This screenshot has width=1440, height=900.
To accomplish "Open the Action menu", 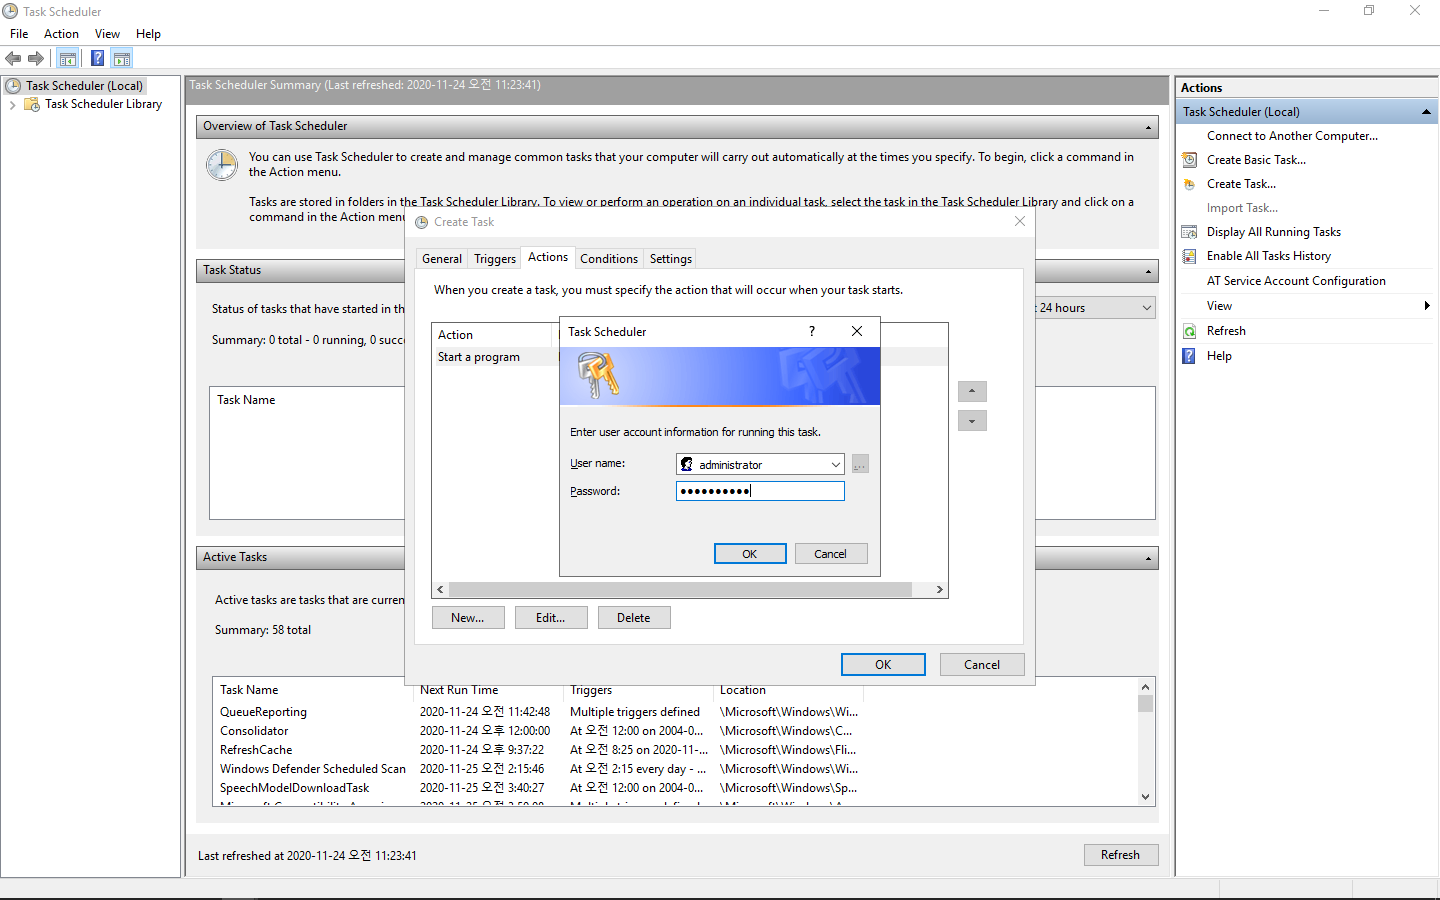I will tap(61, 34).
